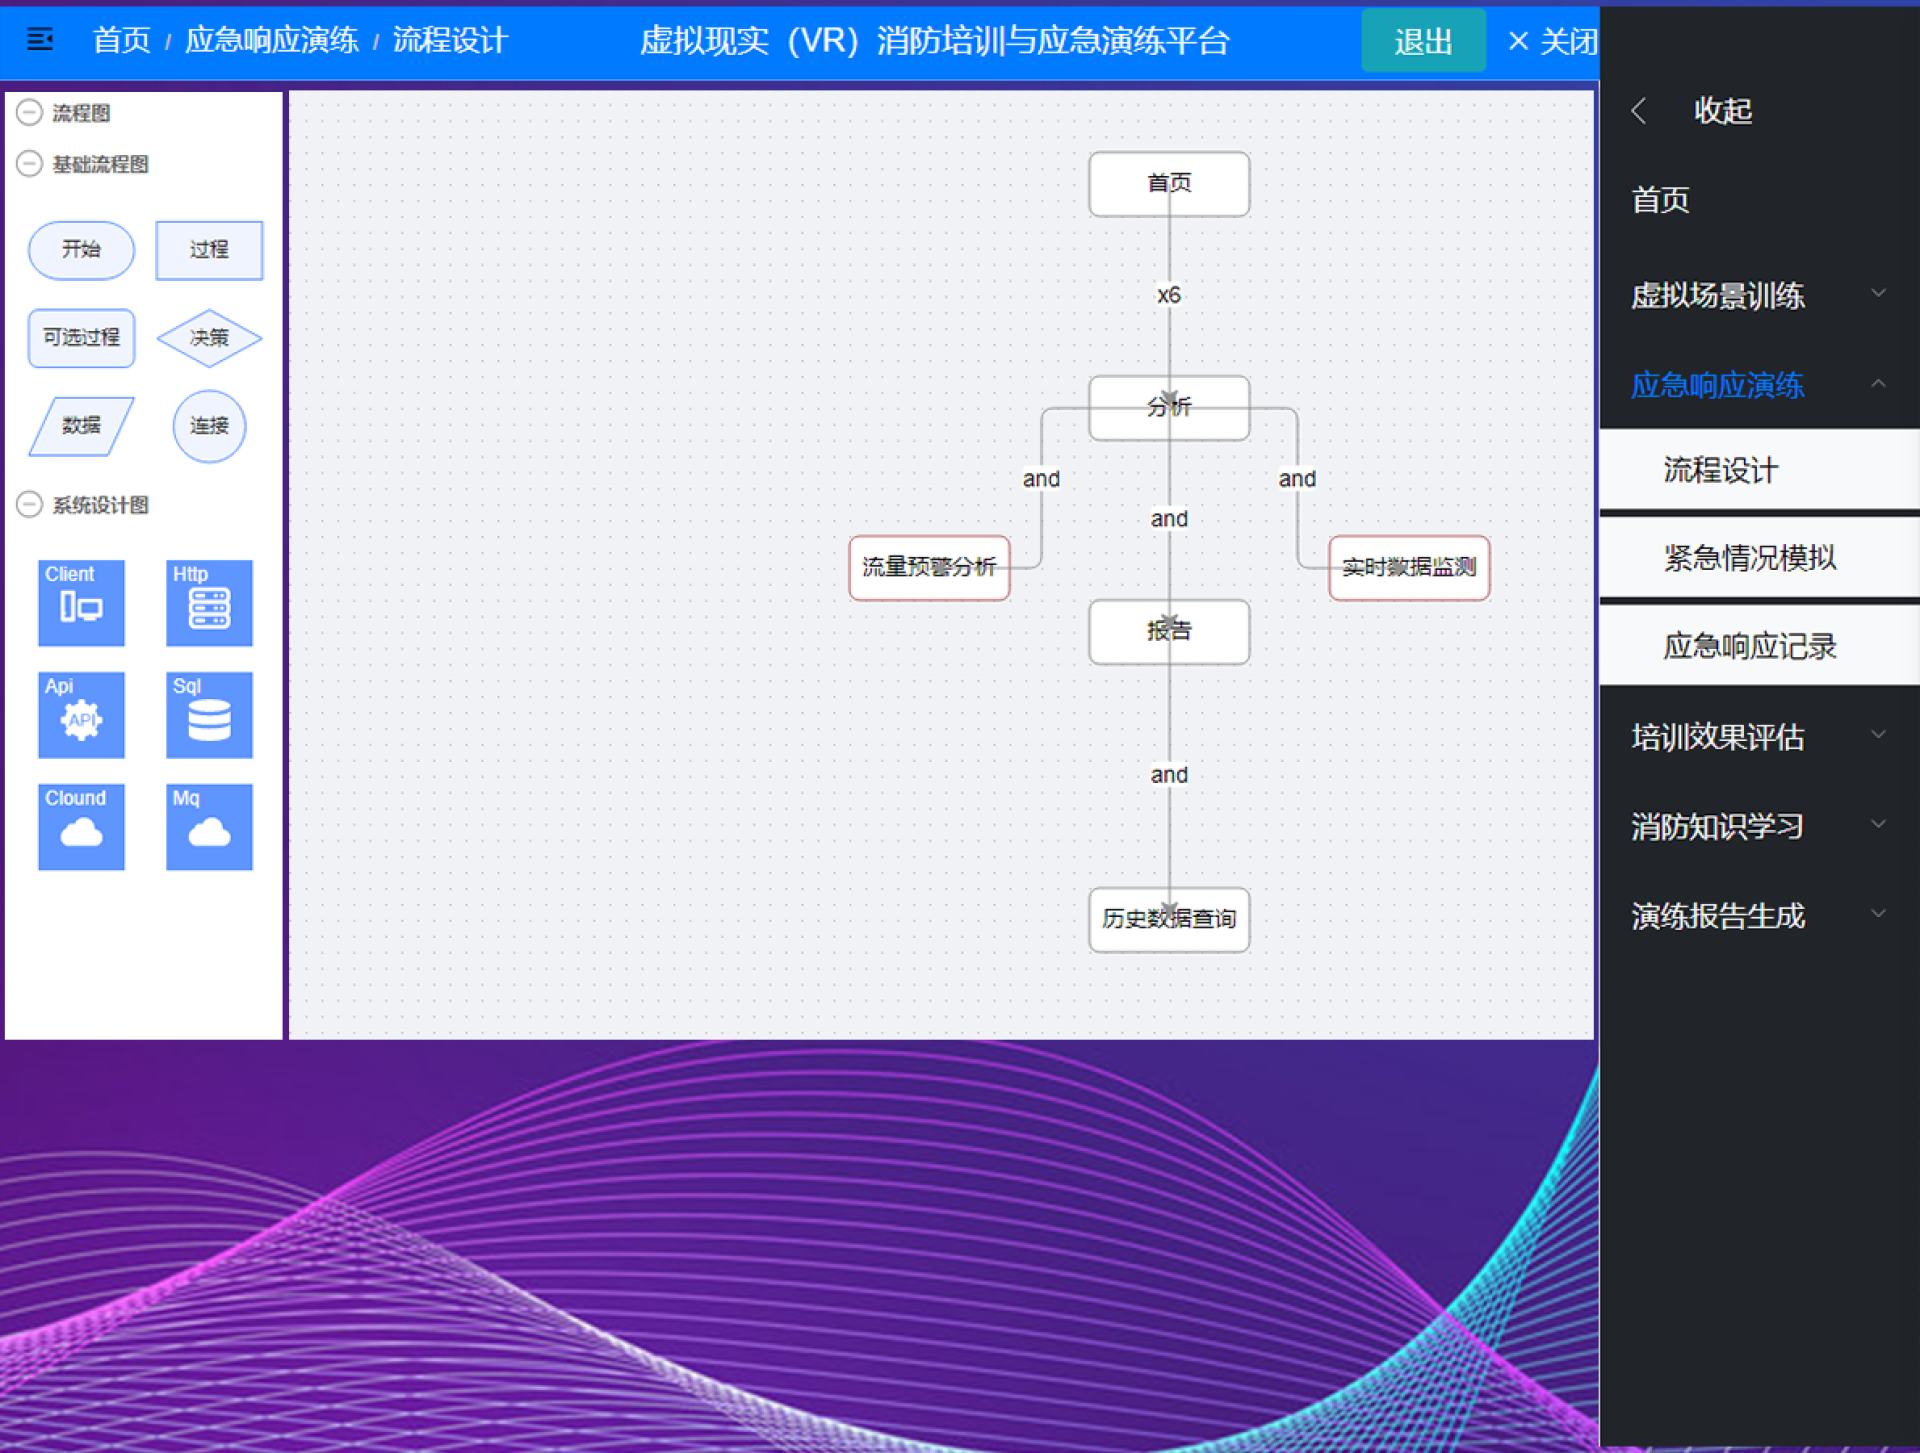Open the 应急响应记录 submenu item
Viewport: 1920px width, 1453px height.
pos(1750,646)
